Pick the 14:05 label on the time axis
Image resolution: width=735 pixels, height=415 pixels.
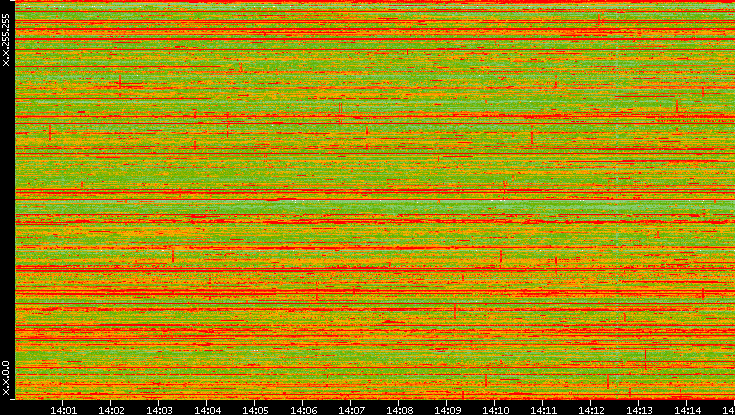(x=255, y=410)
